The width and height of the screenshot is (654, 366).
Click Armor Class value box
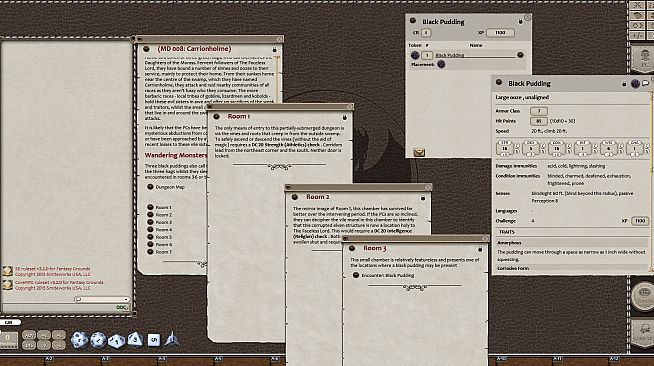point(538,111)
